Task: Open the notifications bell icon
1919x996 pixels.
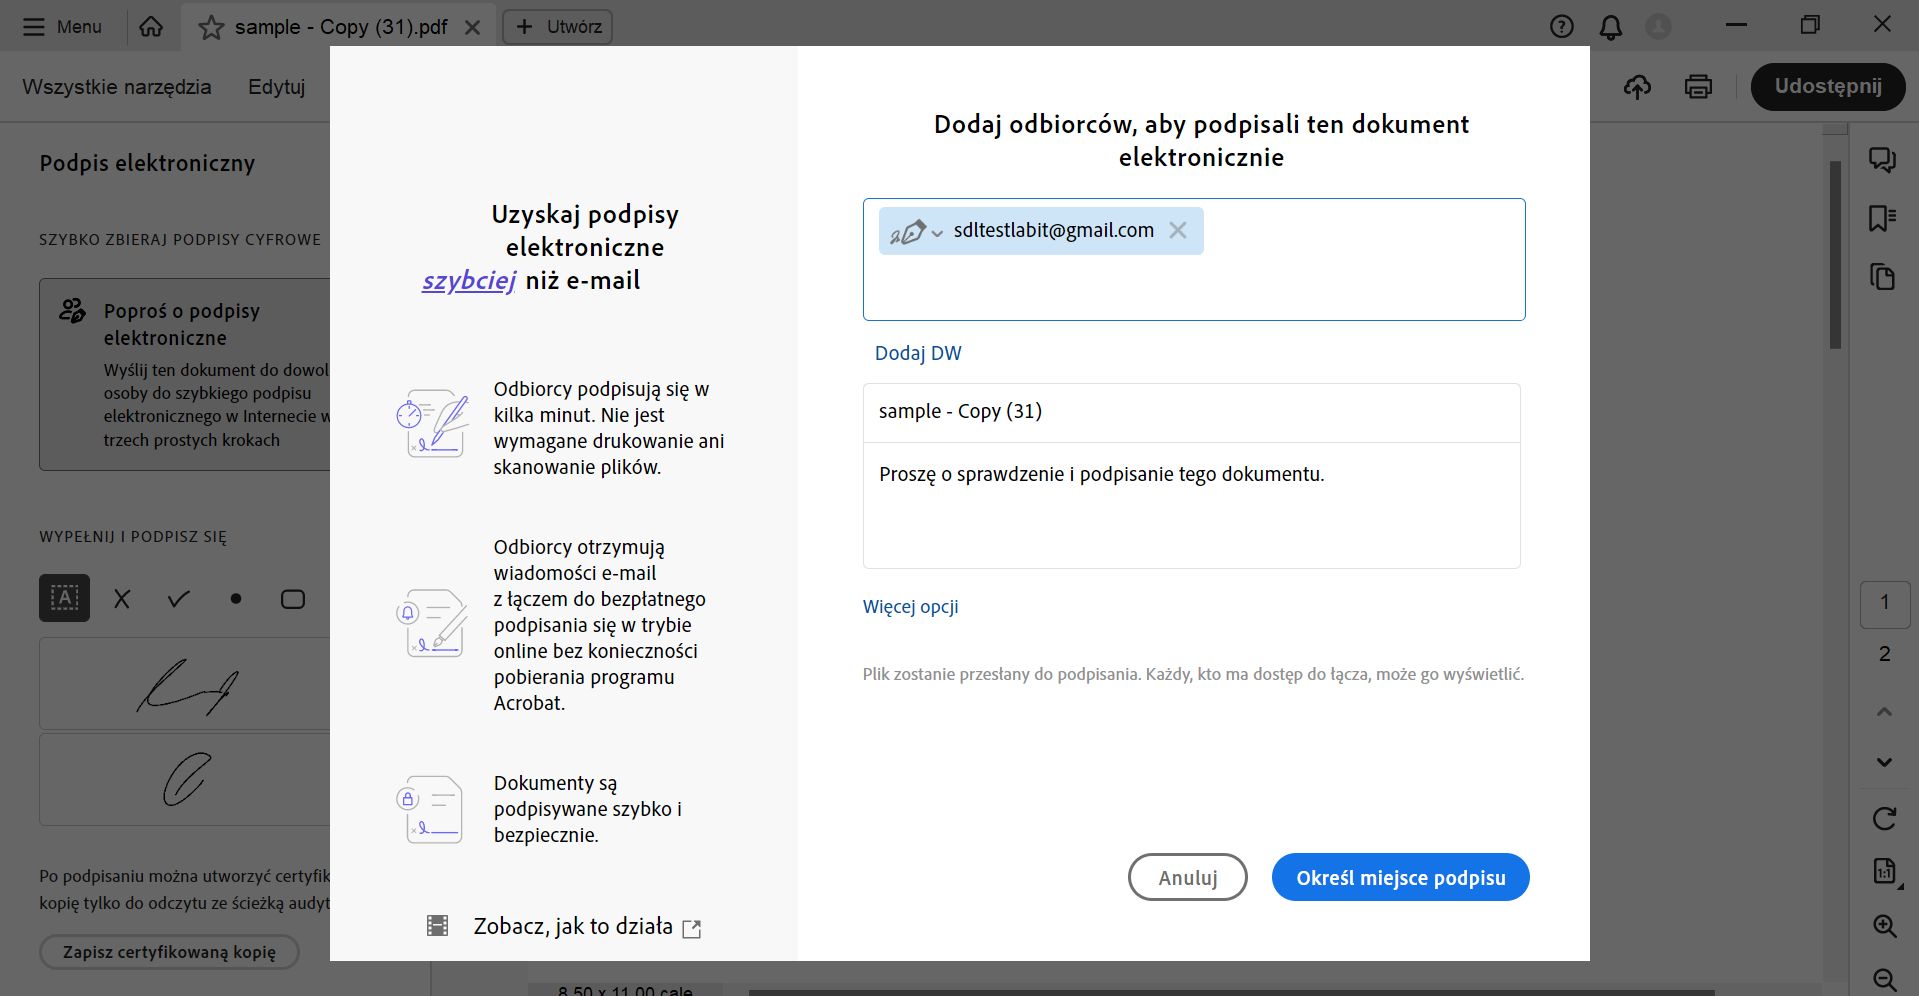Action: pyautogui.click(x=1611, y=27)
